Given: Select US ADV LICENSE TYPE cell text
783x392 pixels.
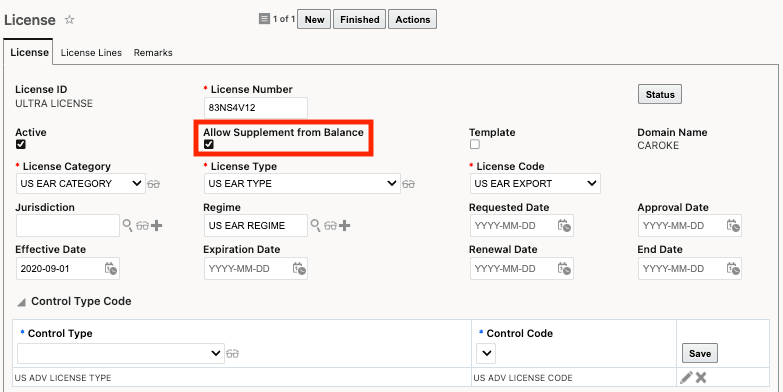Looking at the screenshot, I should coord(63,378).
